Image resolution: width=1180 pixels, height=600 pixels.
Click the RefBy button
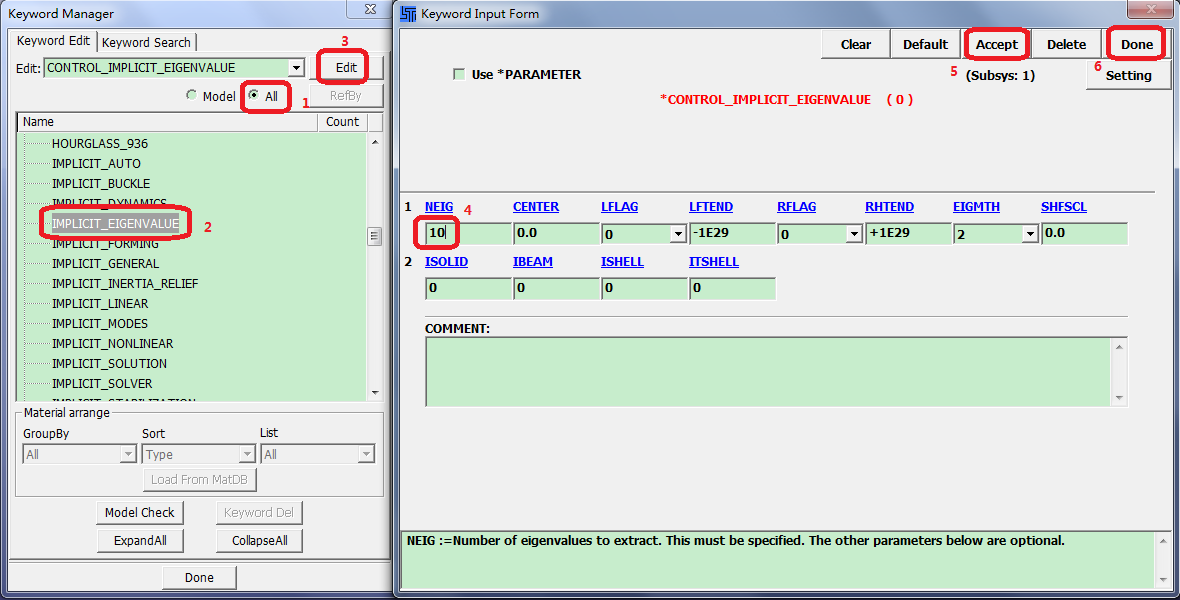[x=346, y=96]
